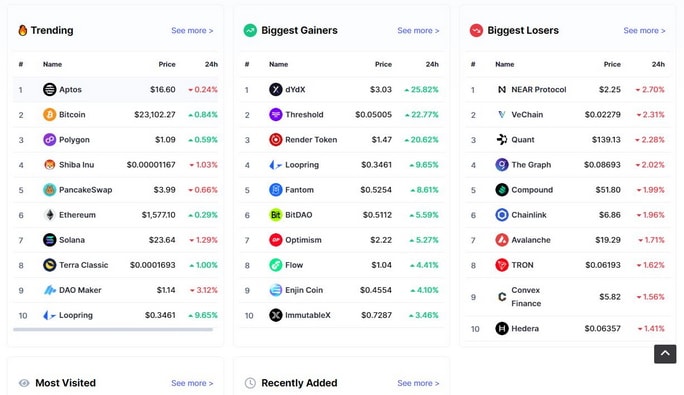Click the Most Visited eye icon
This screenshot has width=684, height=395.
point(24,383)
